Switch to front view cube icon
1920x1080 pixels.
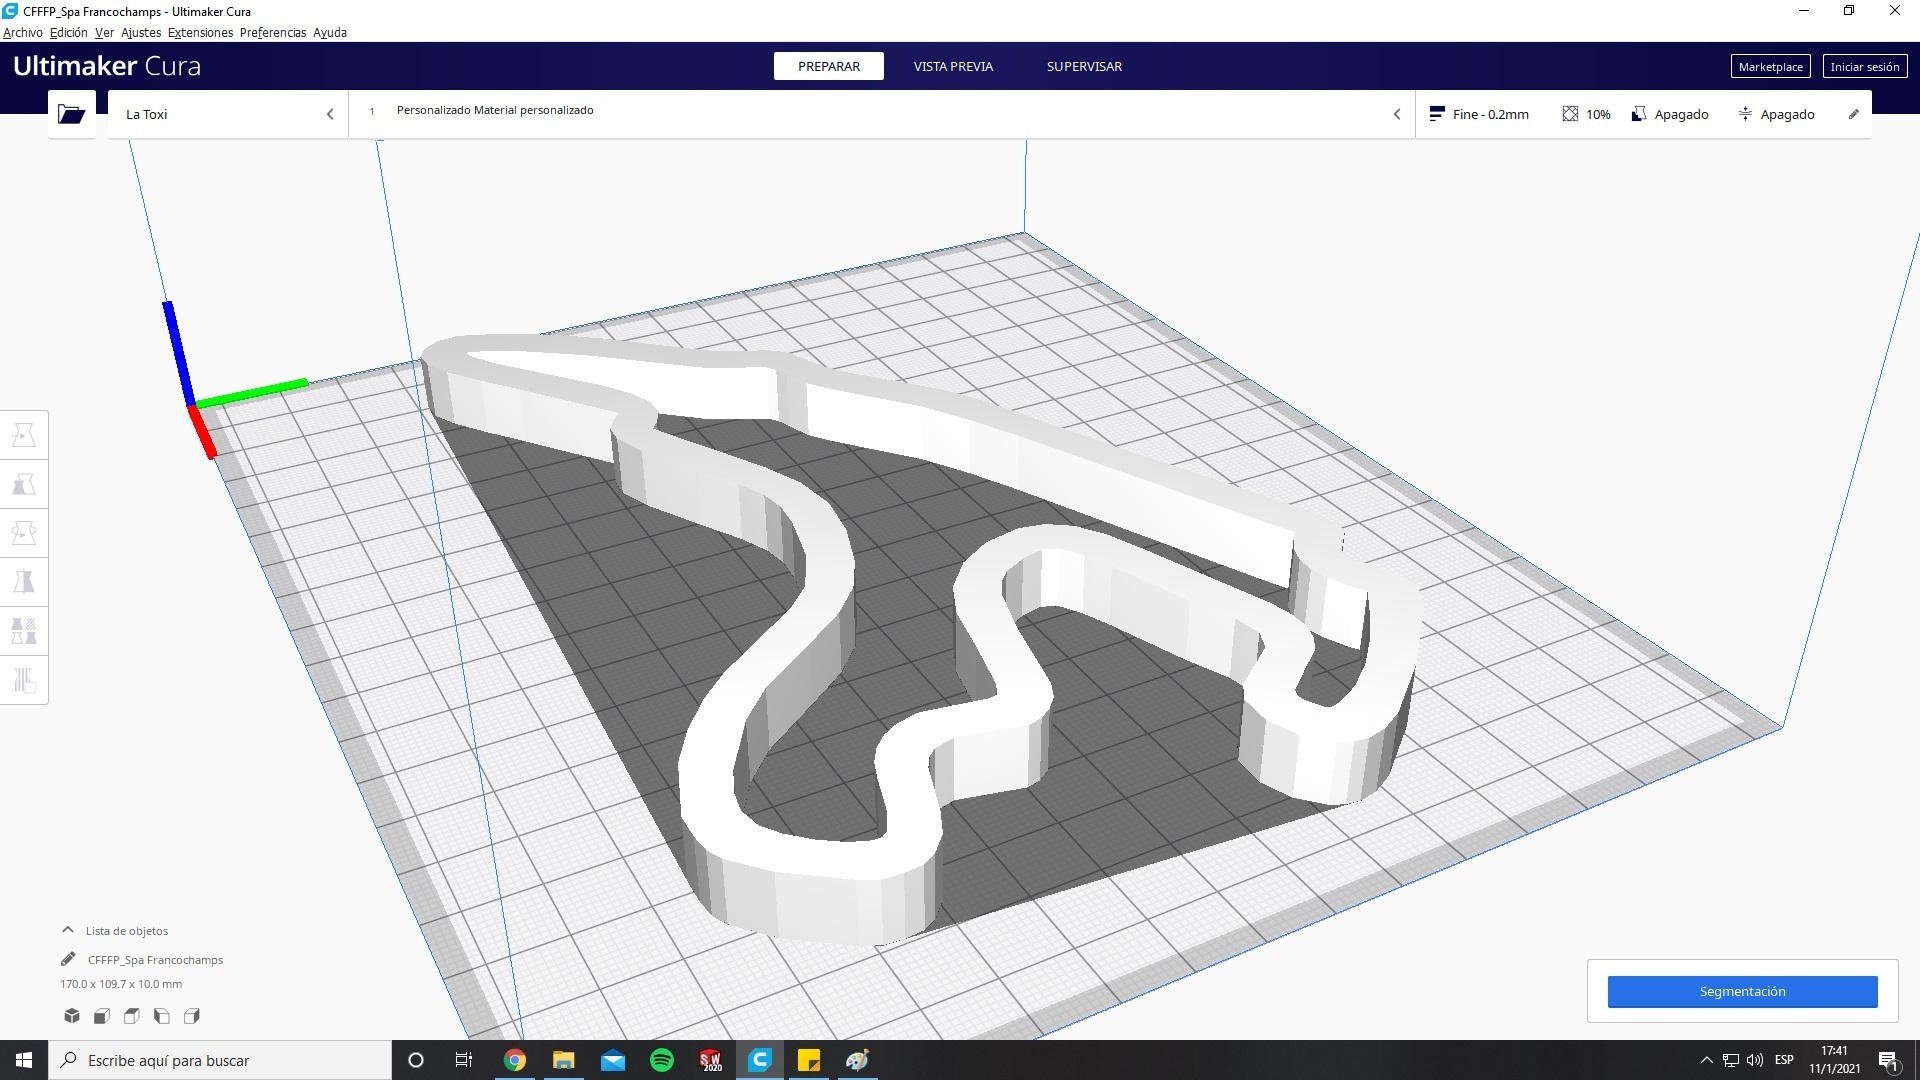(x=102, y=1016)
